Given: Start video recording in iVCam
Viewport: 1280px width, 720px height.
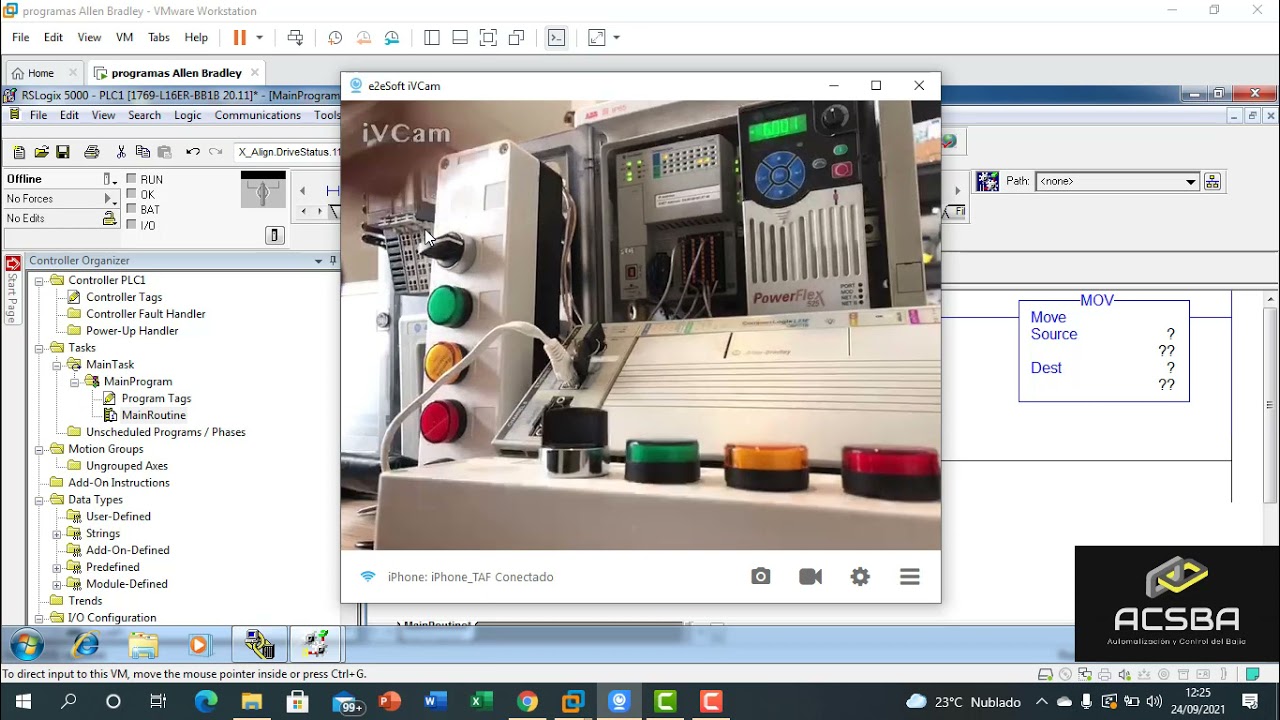Looking at the screenshot, I should coord(810,576).
